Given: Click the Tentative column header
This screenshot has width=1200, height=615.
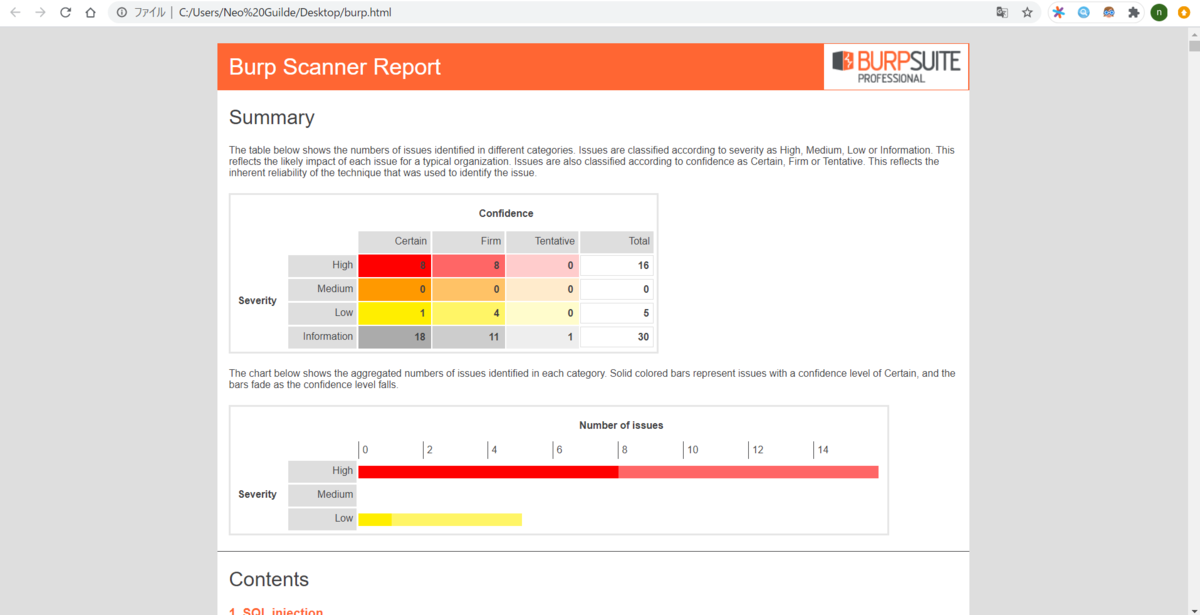Looking at the screenshot, I should 543,241.
